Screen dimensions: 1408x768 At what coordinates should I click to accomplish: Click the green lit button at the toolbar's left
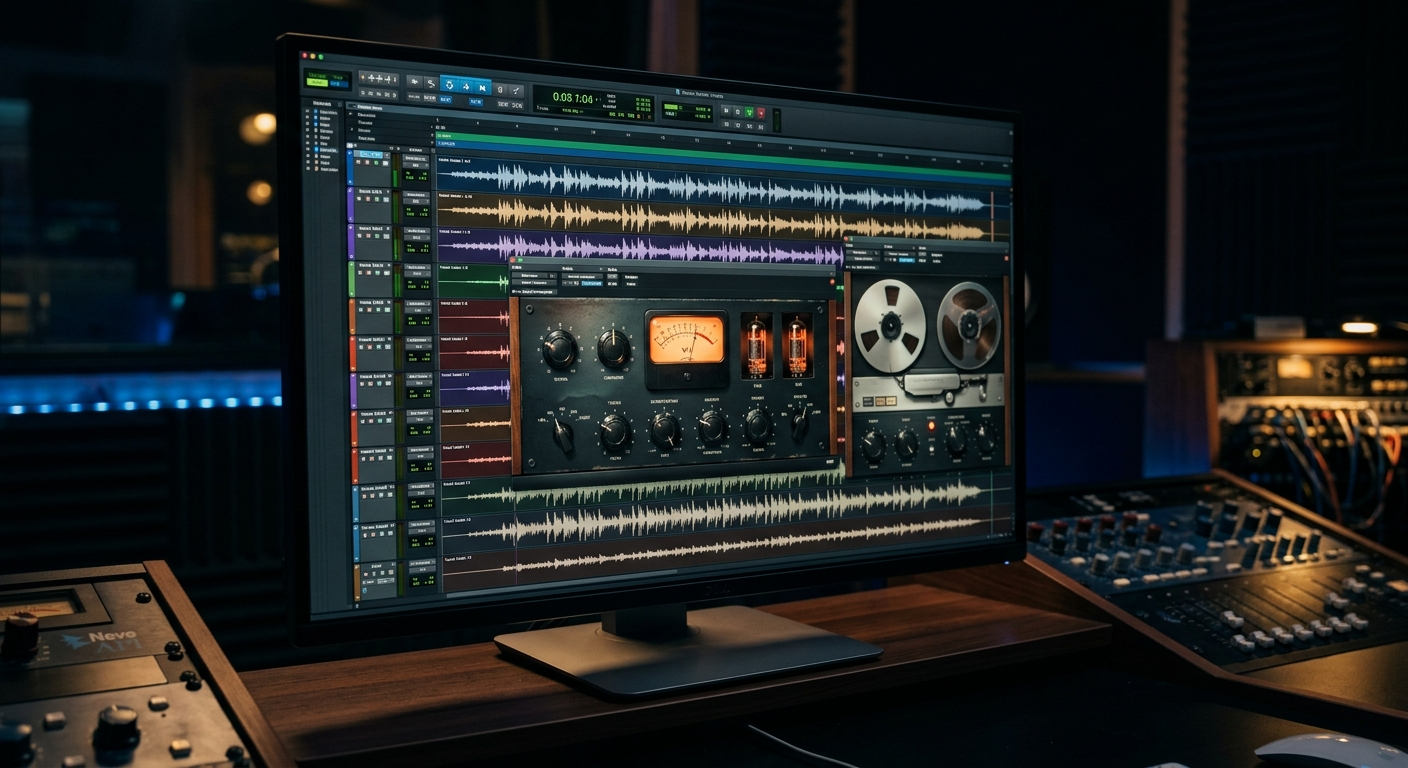[317, 83]
